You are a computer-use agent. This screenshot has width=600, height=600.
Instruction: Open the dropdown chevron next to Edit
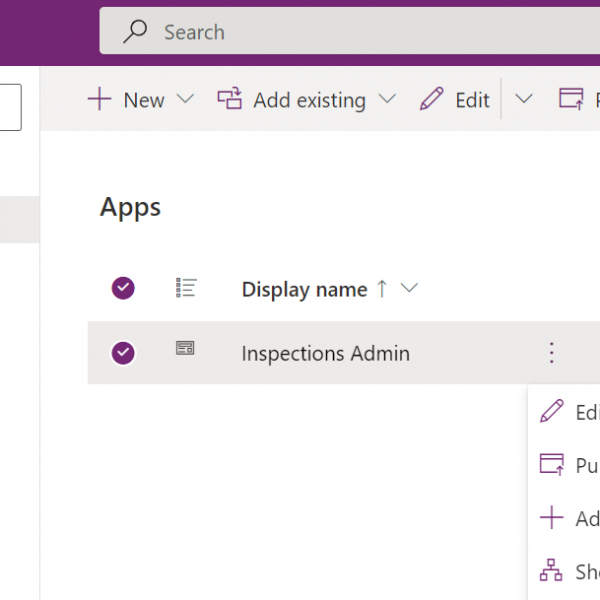click(x=523, y=99)
